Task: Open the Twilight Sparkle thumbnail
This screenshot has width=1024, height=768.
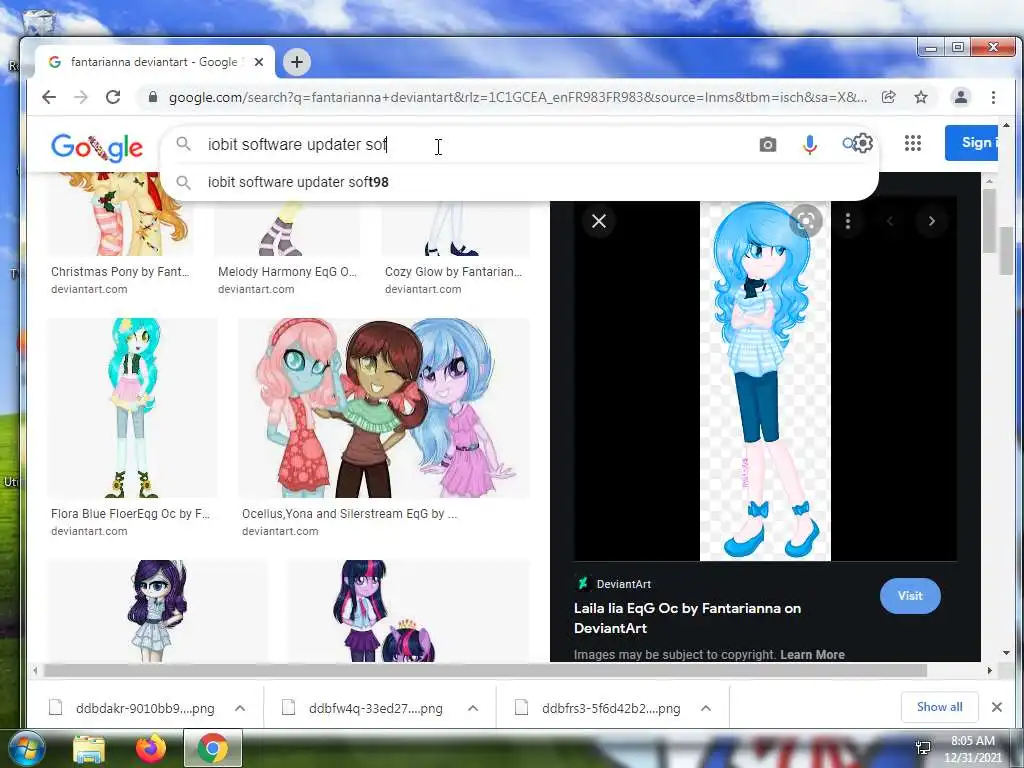Action: tap(409, 611)
